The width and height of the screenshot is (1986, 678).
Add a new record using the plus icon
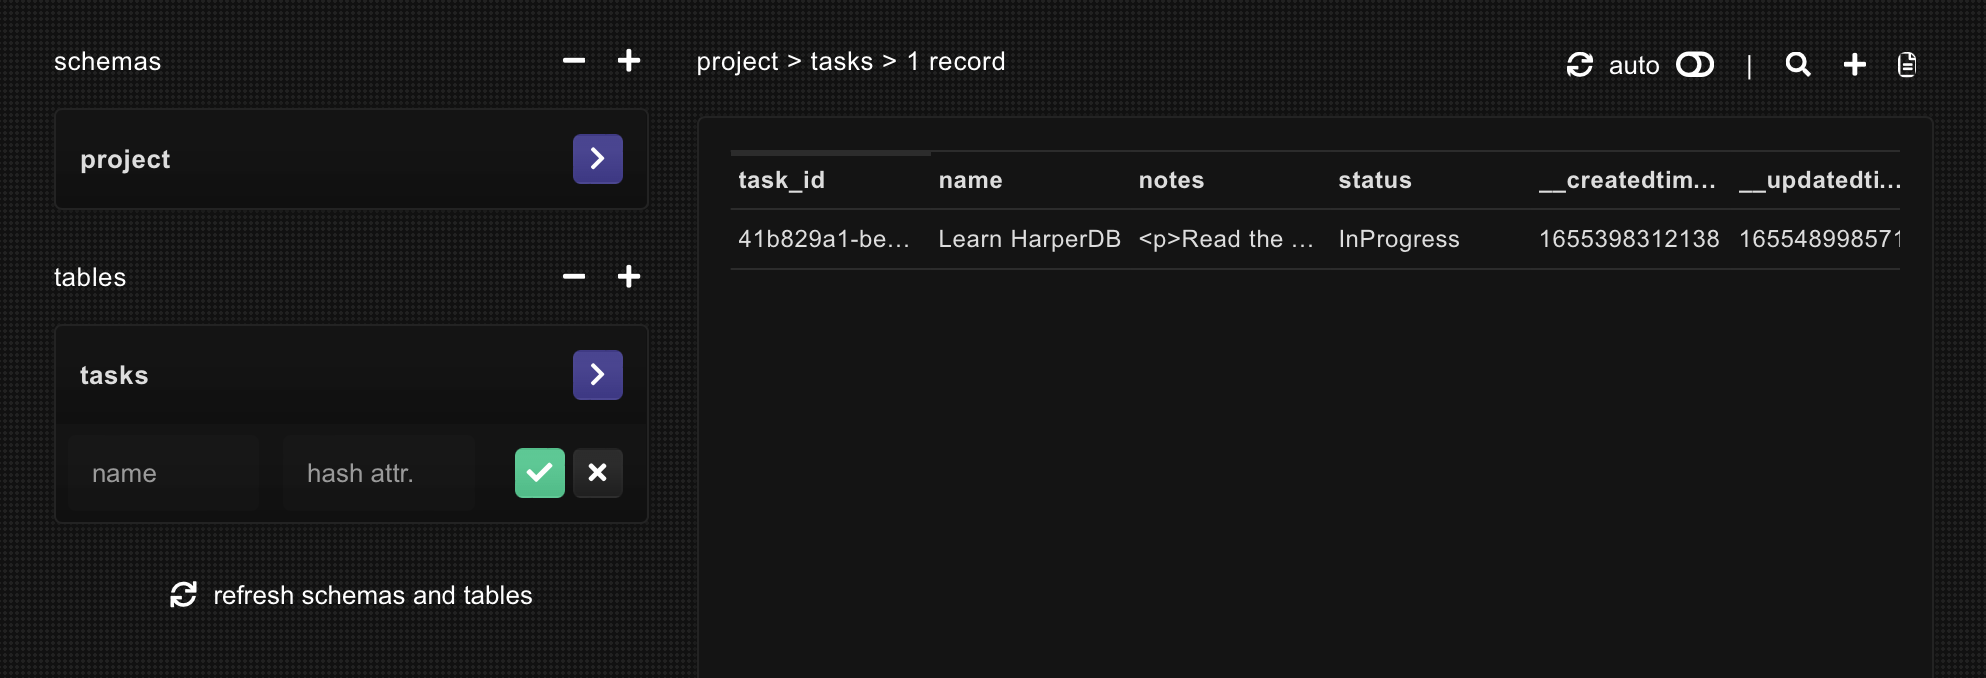click(1854, 64)
